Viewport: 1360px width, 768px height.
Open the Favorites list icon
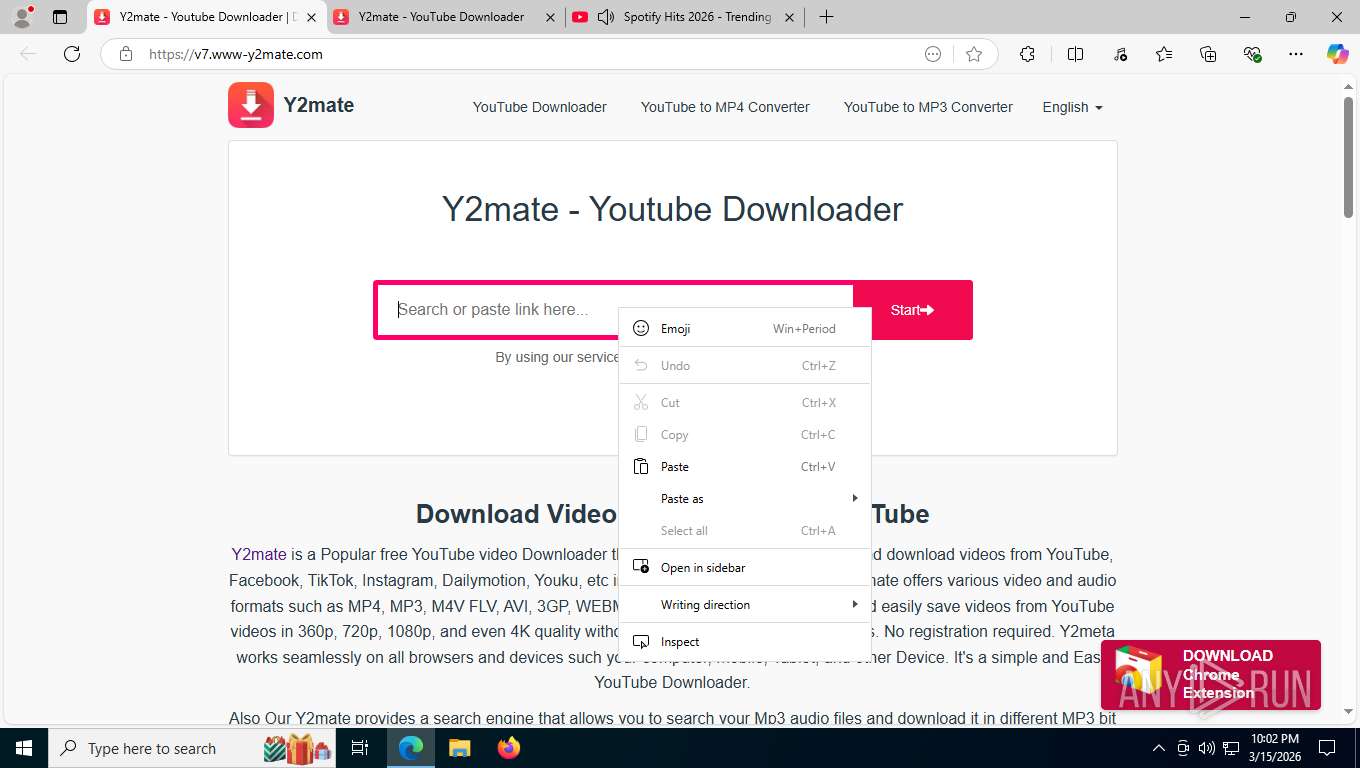pyautogui.click(x=1164, y=54)
